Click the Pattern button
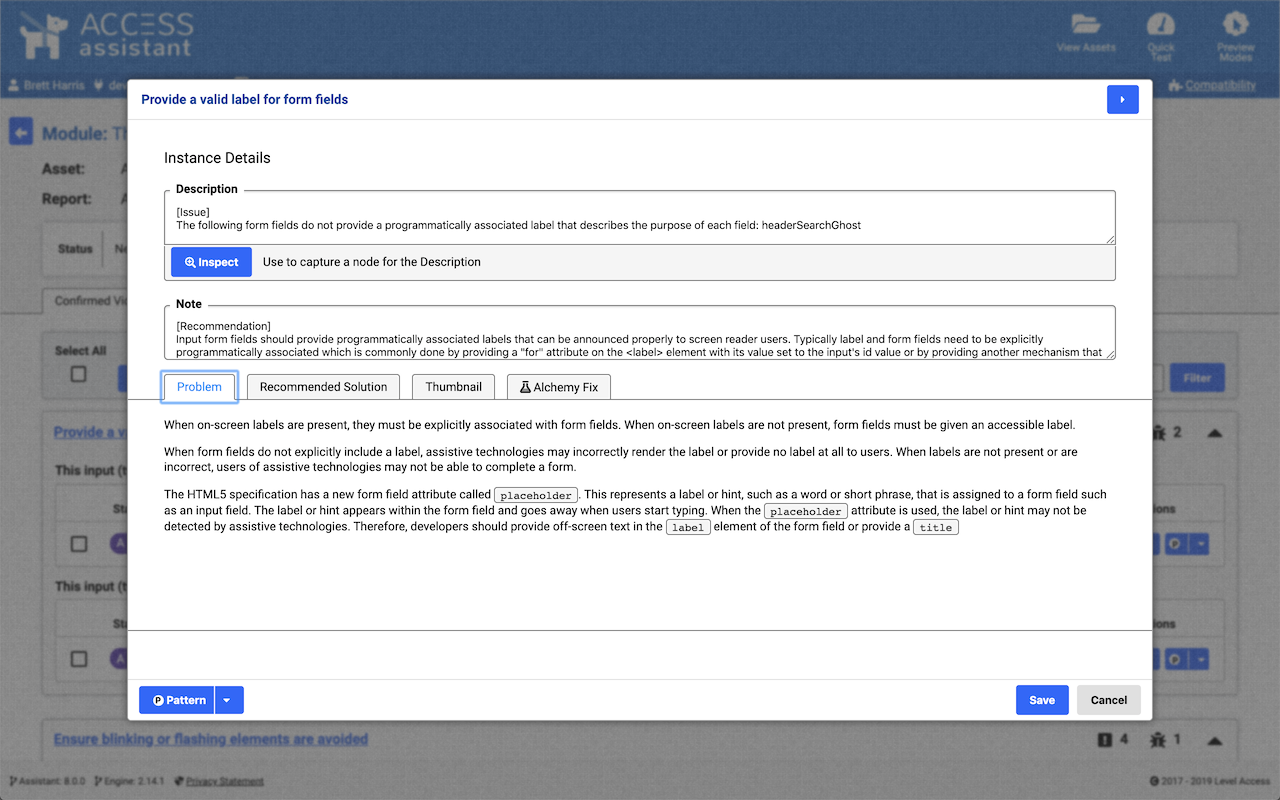Screen dimensions: 1280x800 click(178, 700)
